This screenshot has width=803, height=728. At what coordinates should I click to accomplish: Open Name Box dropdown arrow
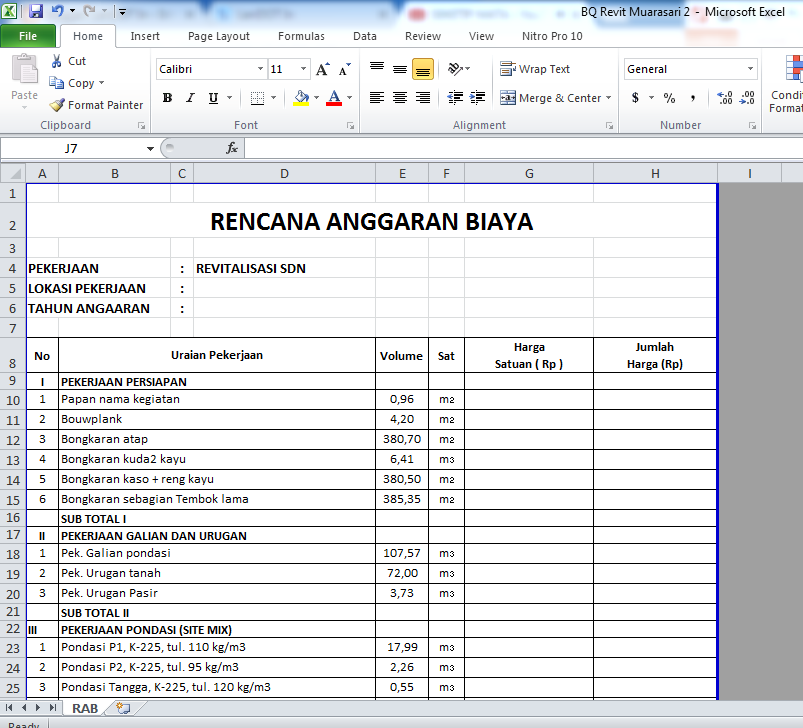(x=150, y=148)
